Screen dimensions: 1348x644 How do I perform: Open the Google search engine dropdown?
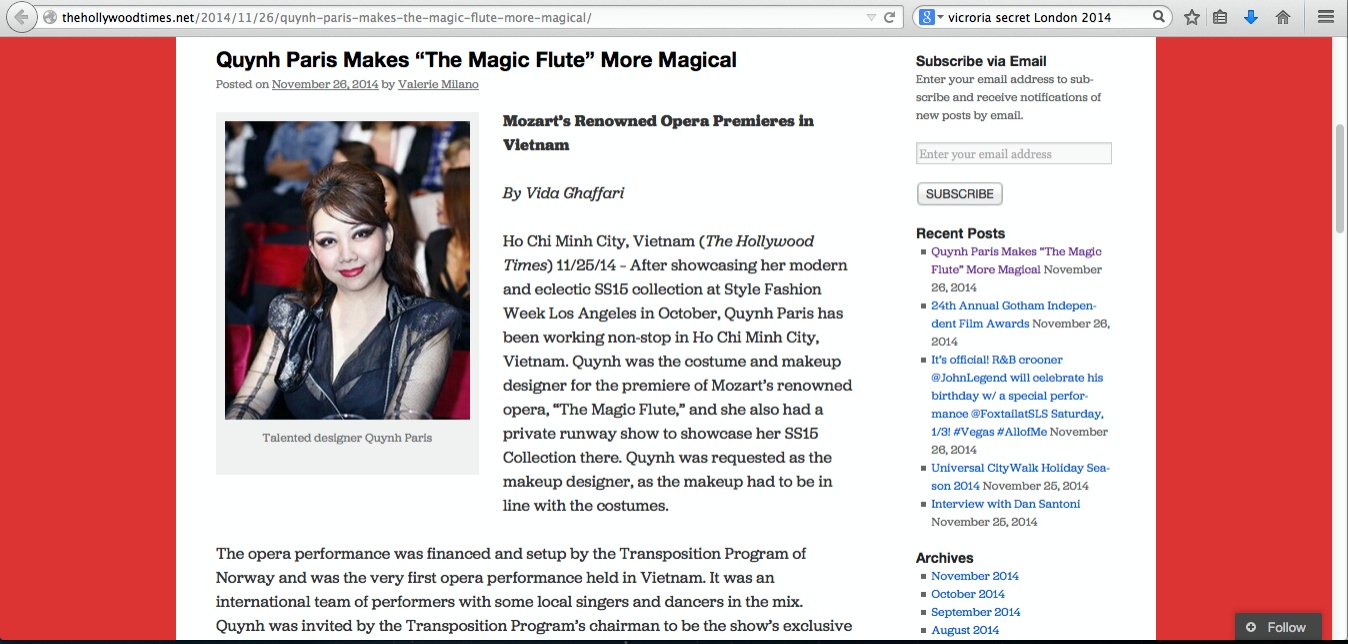point(931,17)
